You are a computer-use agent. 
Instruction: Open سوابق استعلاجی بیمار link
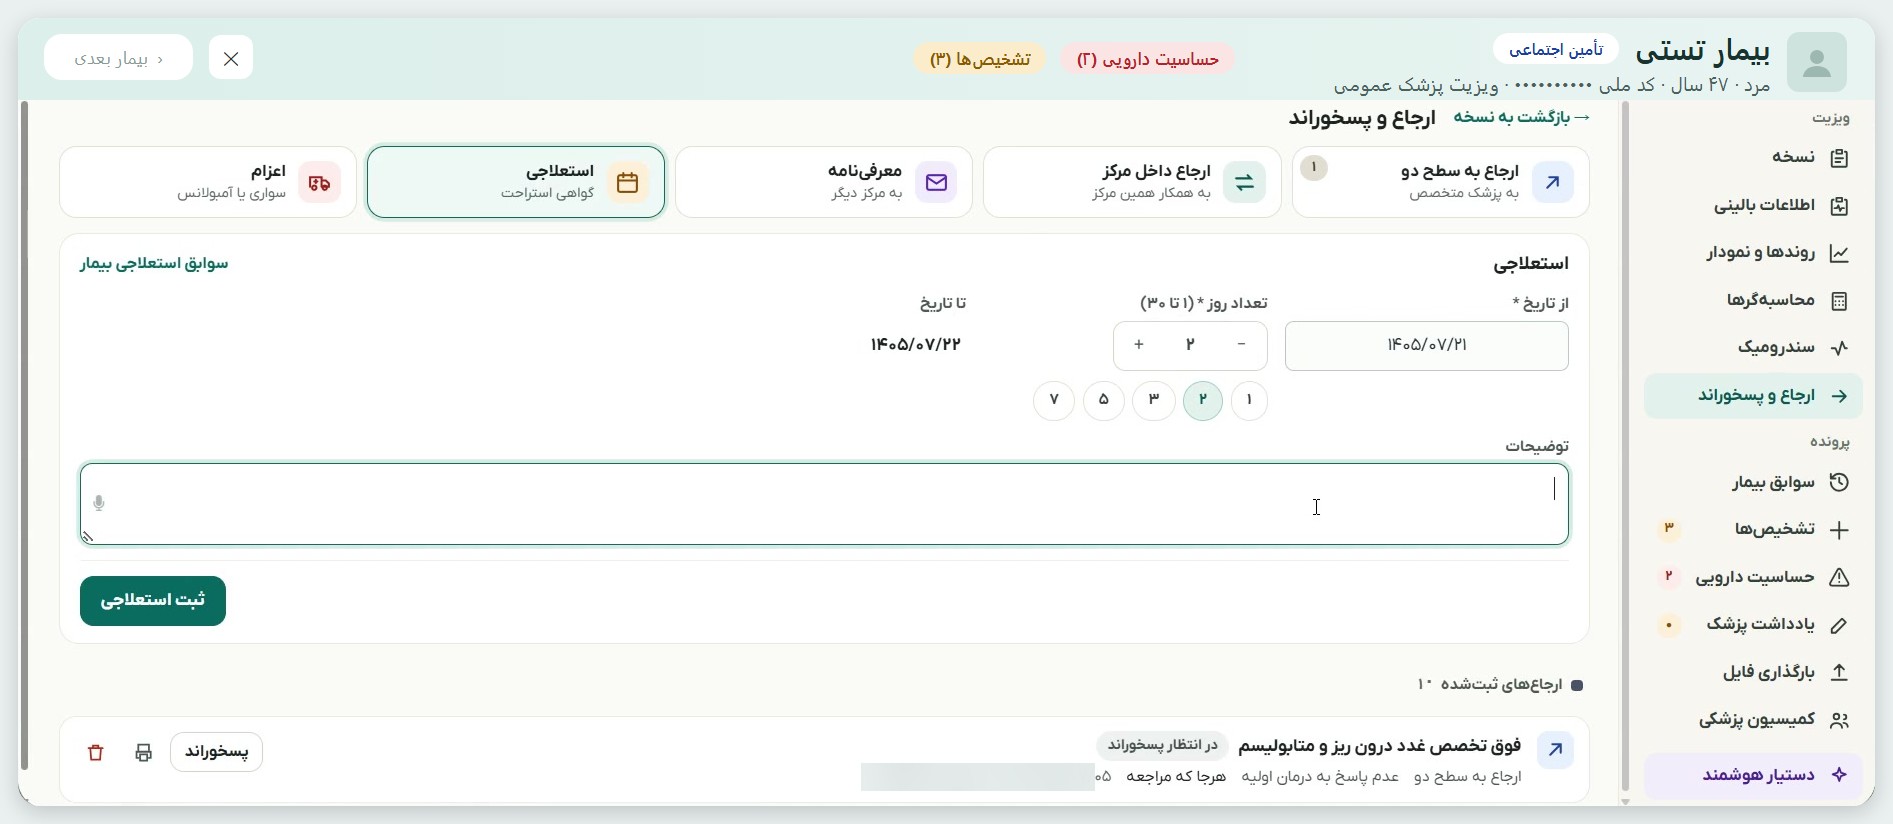coord(154,264)
